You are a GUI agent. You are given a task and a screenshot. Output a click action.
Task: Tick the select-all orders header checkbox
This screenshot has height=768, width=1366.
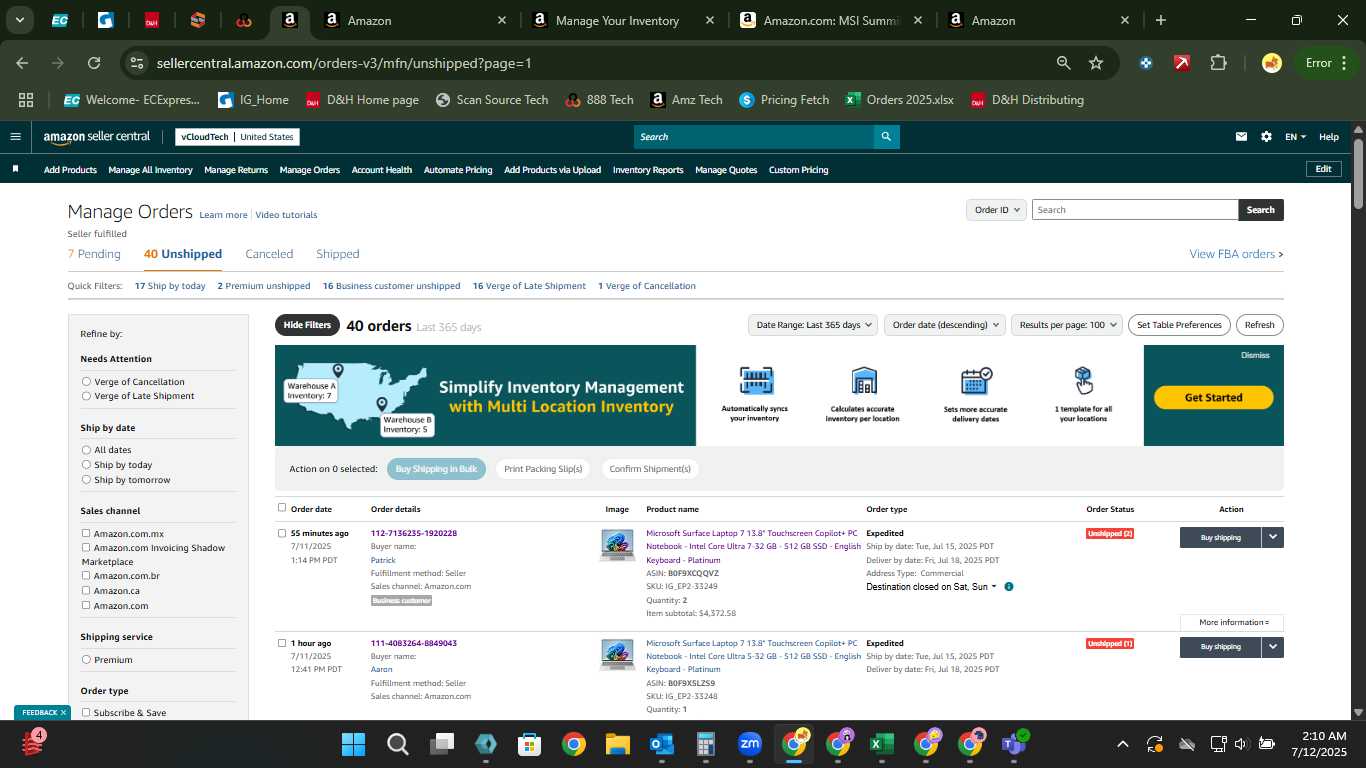point(282,508)
